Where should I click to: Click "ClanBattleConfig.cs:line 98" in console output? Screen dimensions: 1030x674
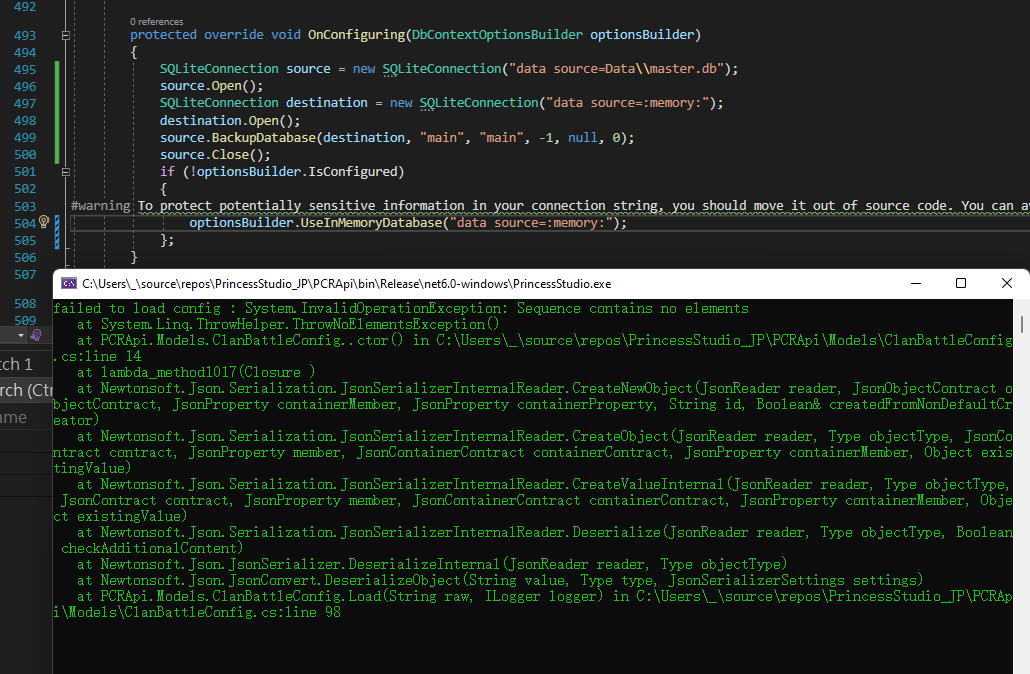coord(232,612)
